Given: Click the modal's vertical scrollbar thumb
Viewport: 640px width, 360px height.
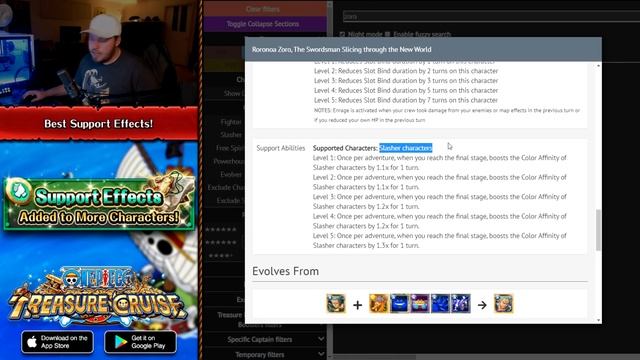Looking at the screenshot, I should pyautogui.click(x=598, y=230).
